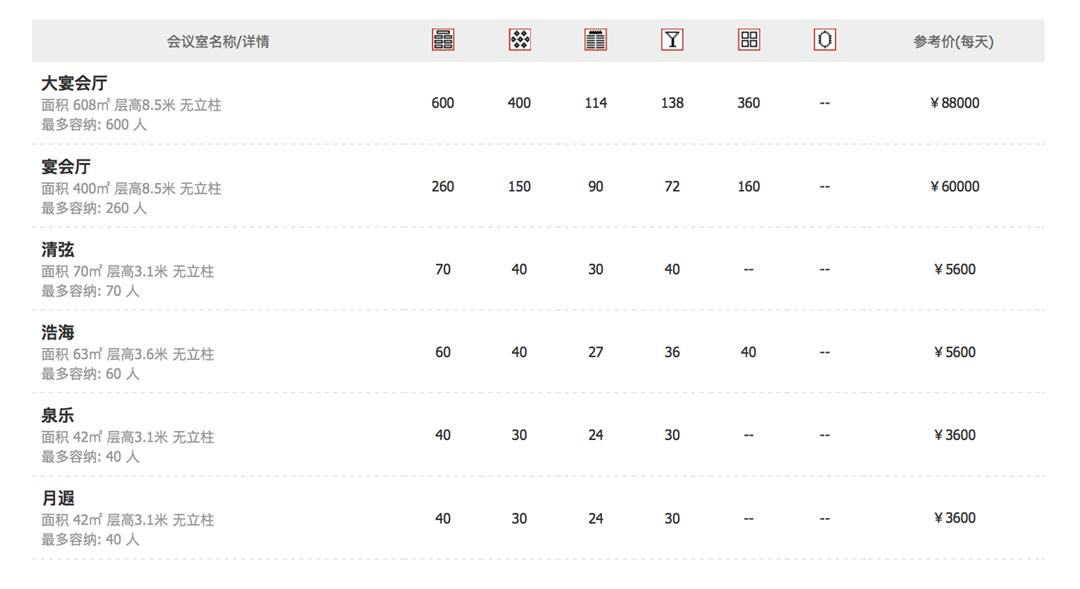Select the 浩海 meeting room
1080x589 pixels.
tap(58, 333)
